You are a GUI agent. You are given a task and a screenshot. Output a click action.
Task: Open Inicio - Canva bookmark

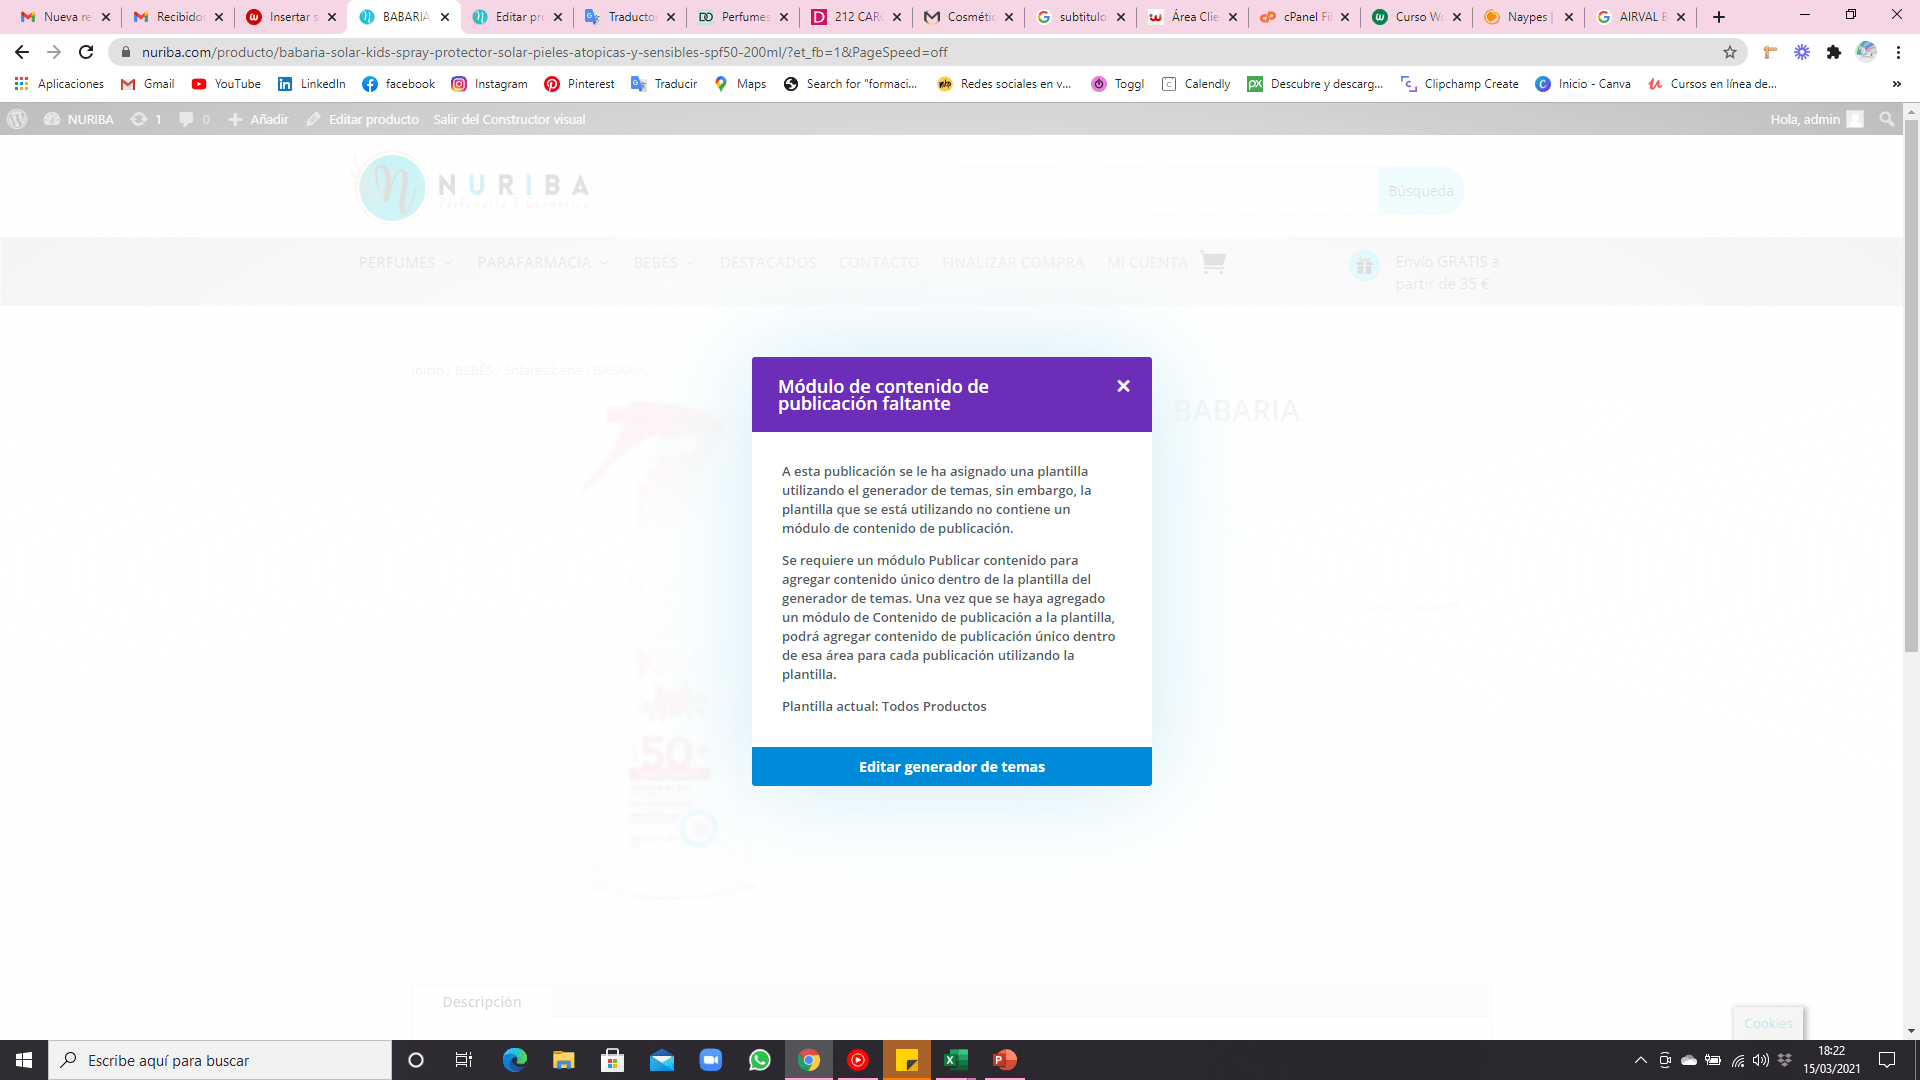click(1583, 84)
